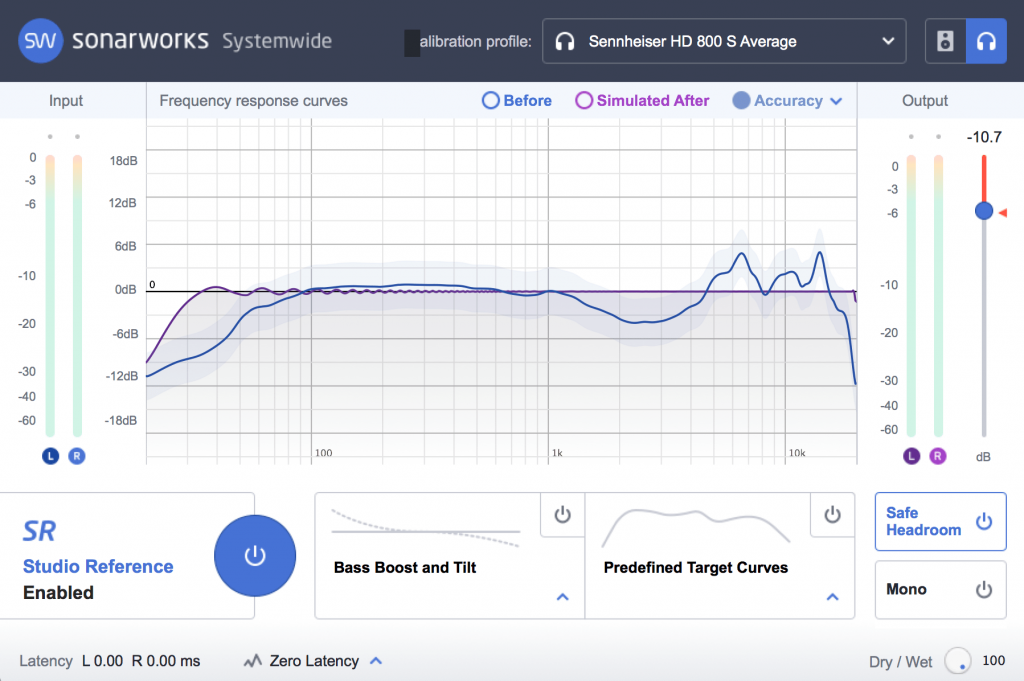Image resolution: width=1024 pixels, height=681 pixels.
Task: Enable Bass Boost and Tilt power icon
Action: (x=562, y=514)
